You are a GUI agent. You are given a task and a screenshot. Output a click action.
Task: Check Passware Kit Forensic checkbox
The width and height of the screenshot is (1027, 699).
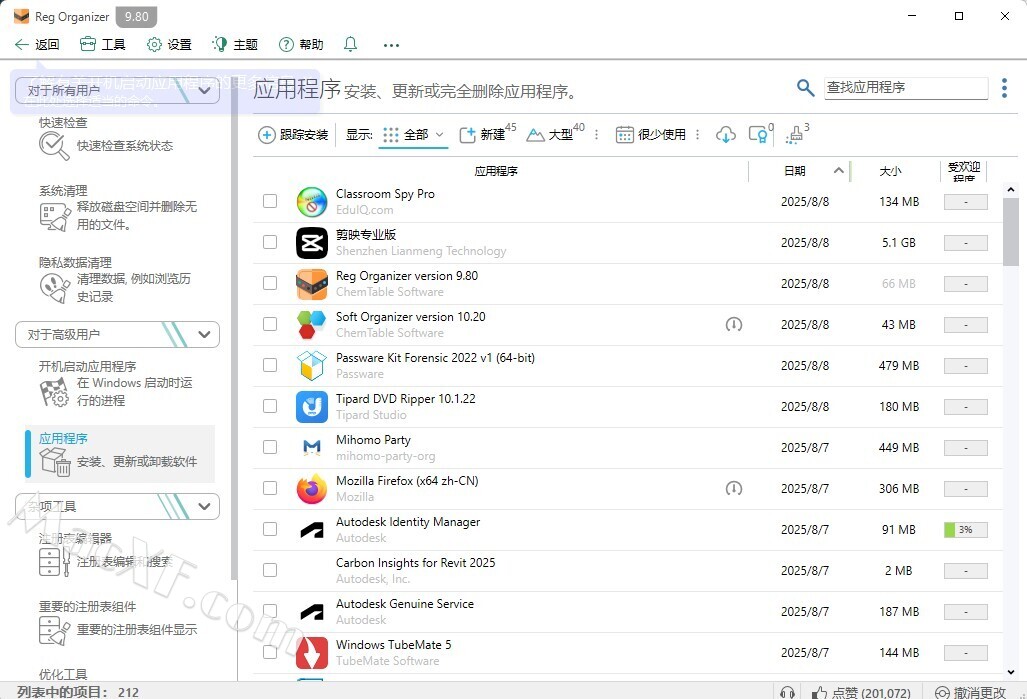click(270, 365)
